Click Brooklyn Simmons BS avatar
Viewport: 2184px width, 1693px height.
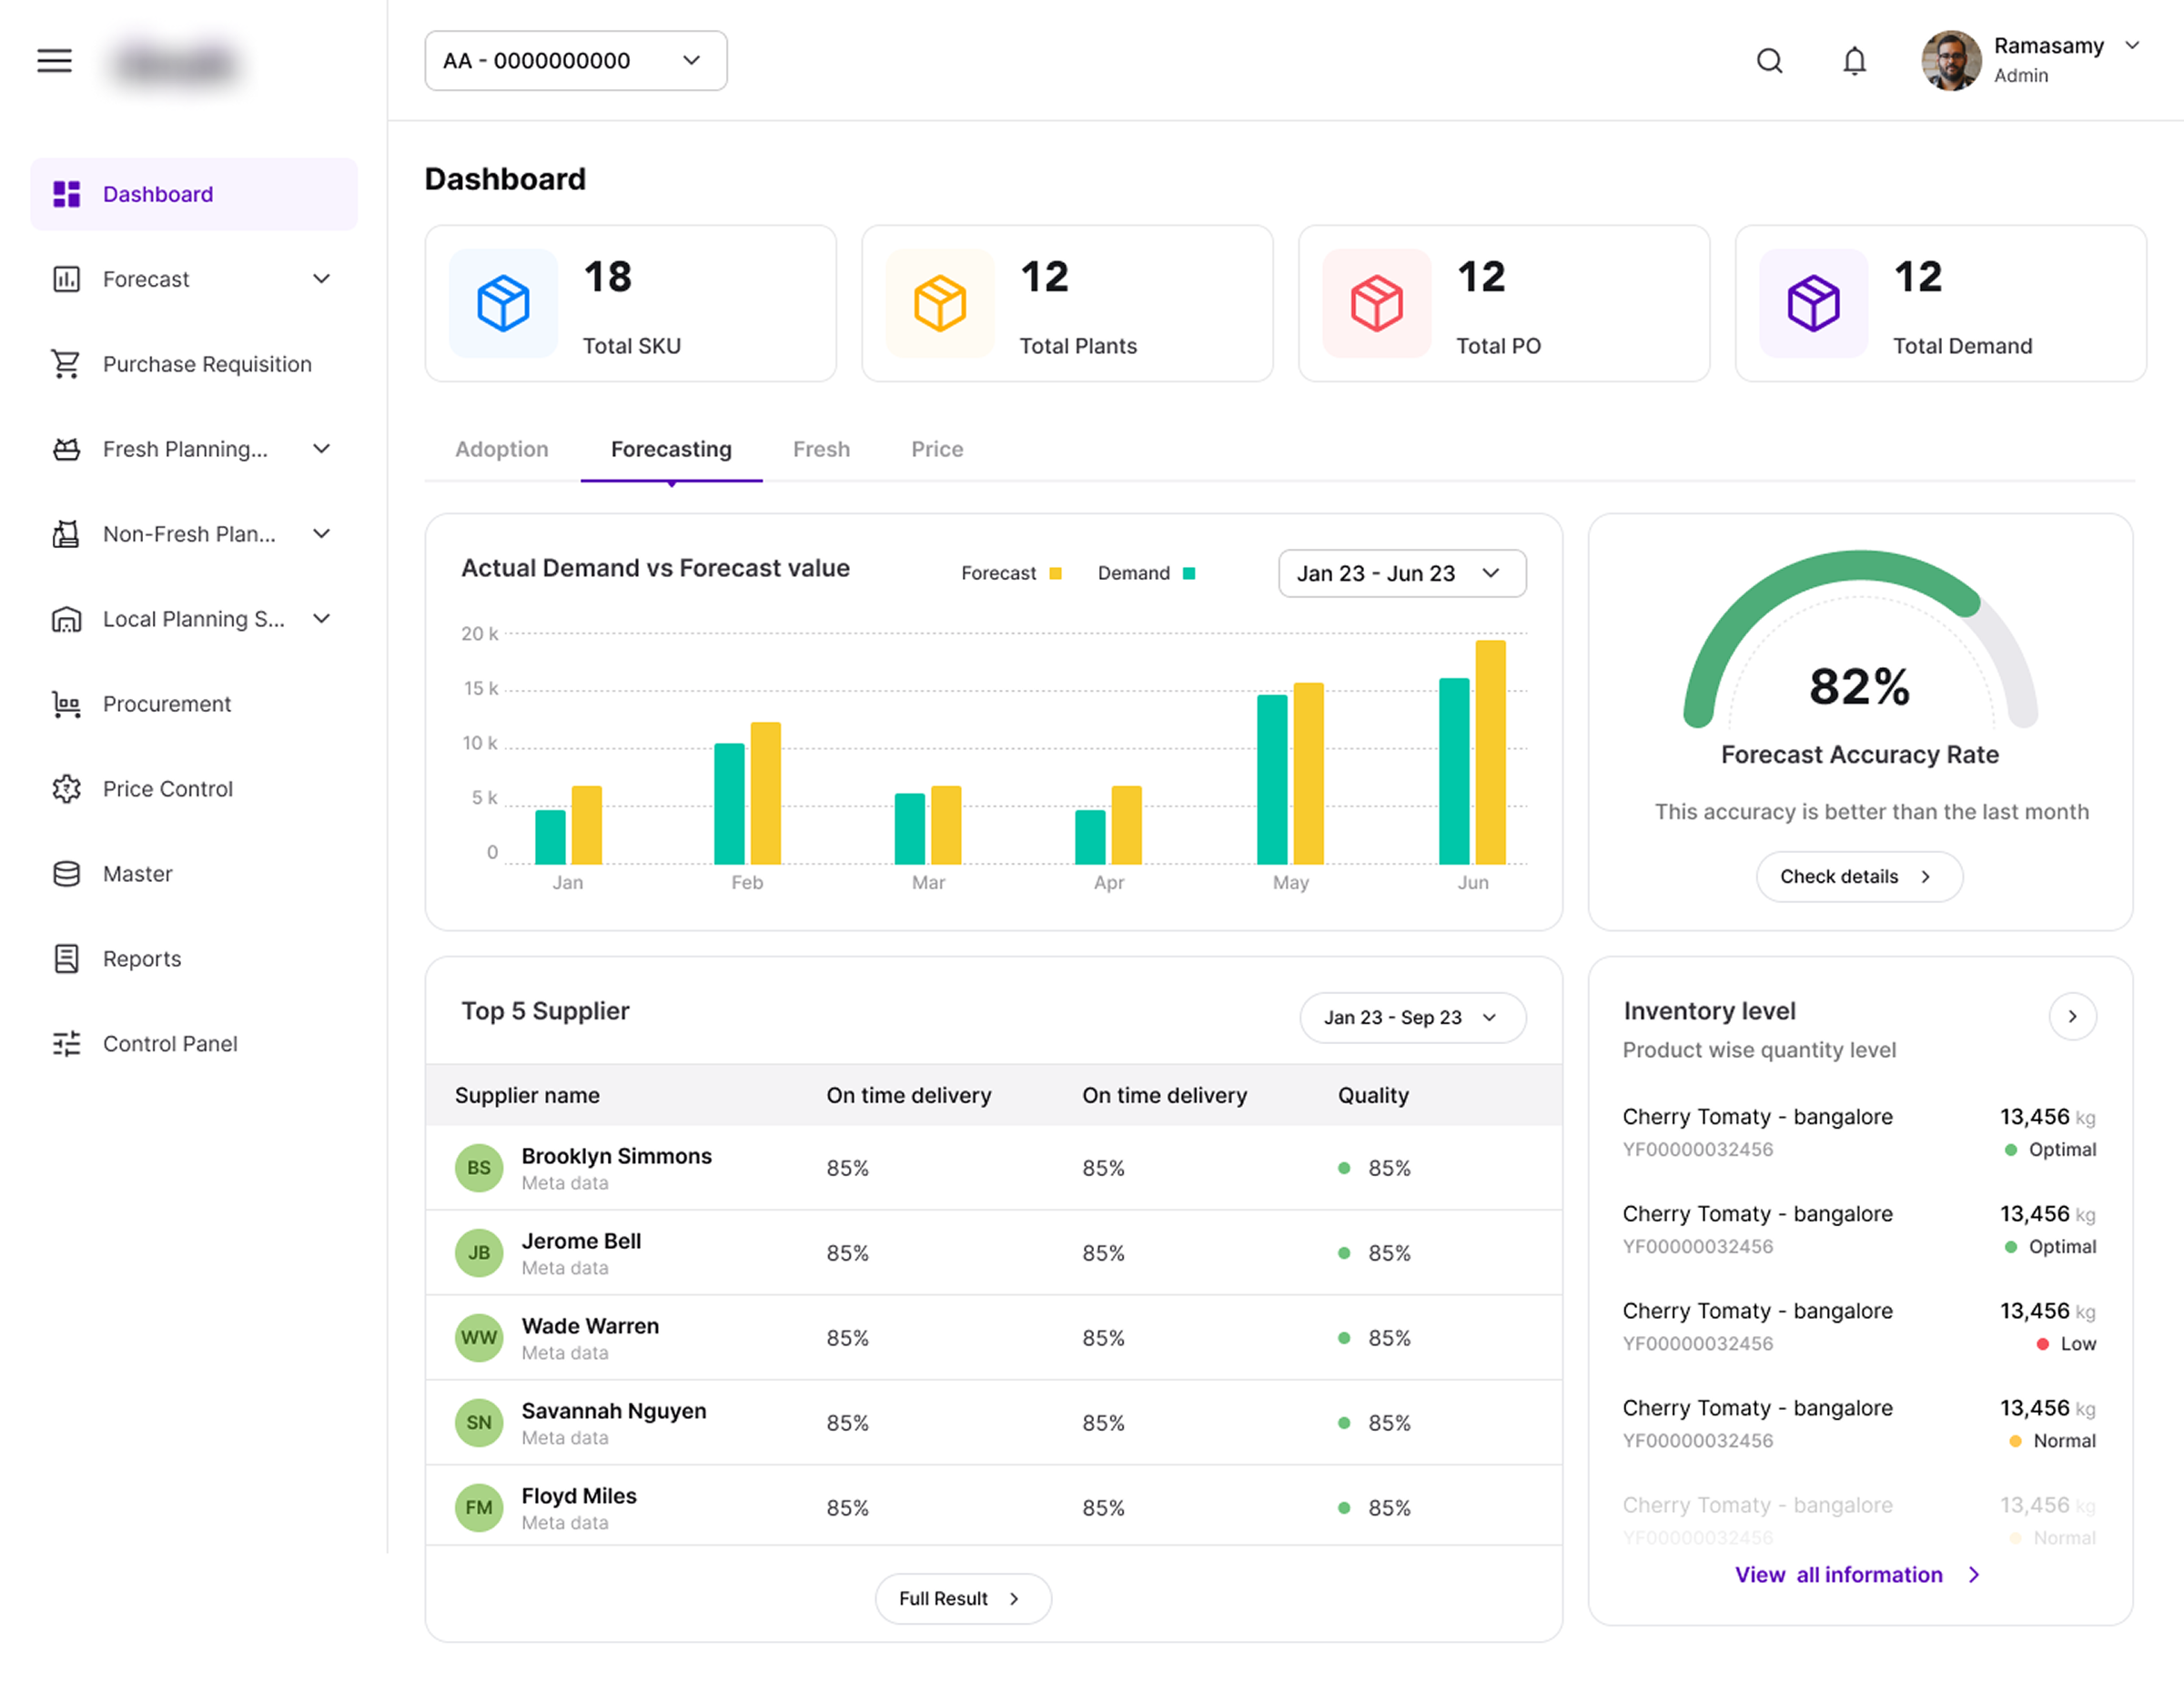(479, 1167)
